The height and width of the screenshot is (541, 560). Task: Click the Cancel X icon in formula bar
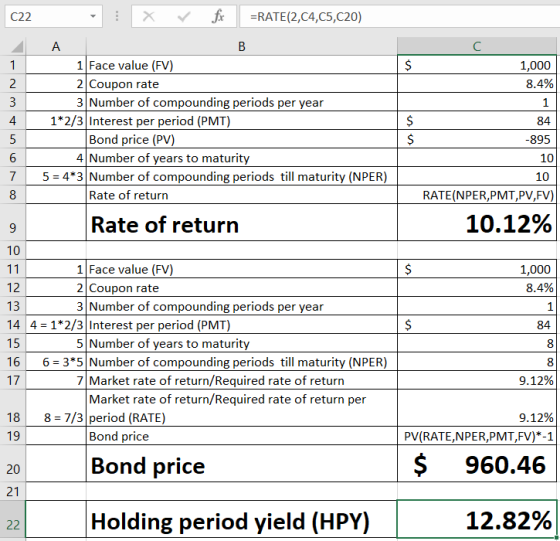pos(149,16)
